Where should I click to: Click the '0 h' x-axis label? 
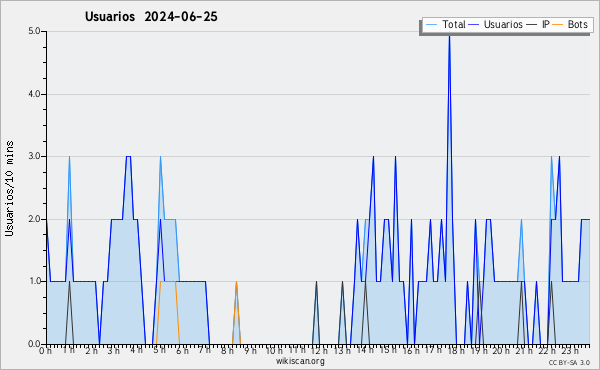[46, 351]
